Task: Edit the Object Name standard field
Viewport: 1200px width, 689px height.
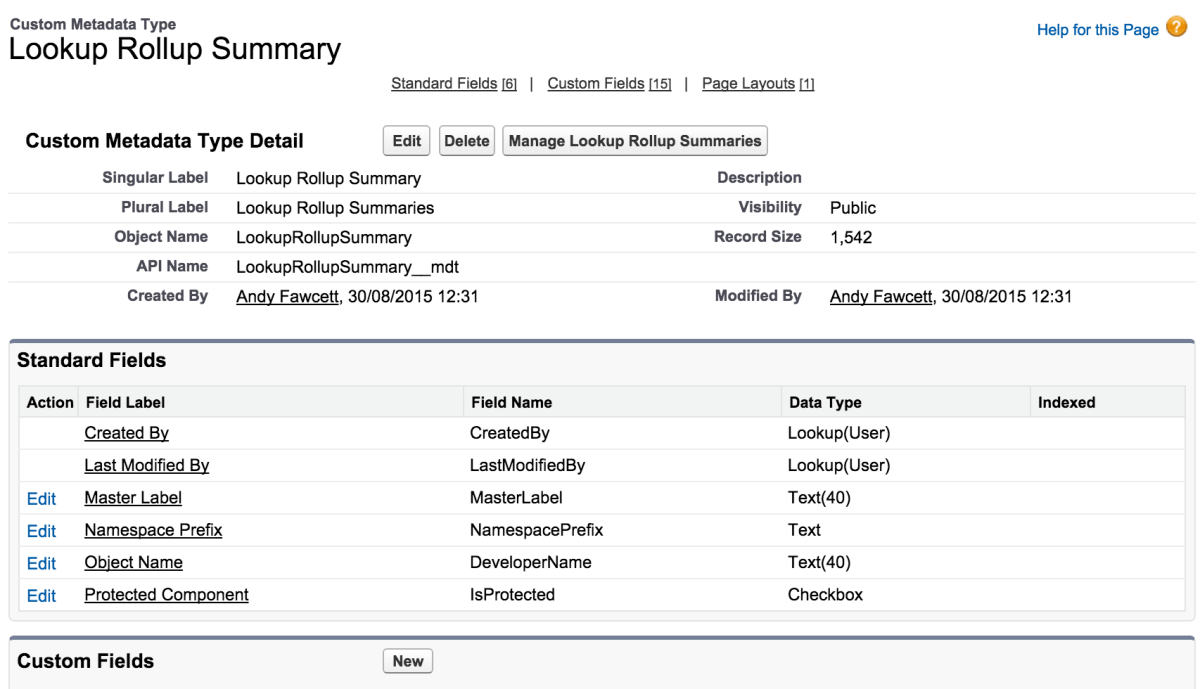Action: (41, 563)
